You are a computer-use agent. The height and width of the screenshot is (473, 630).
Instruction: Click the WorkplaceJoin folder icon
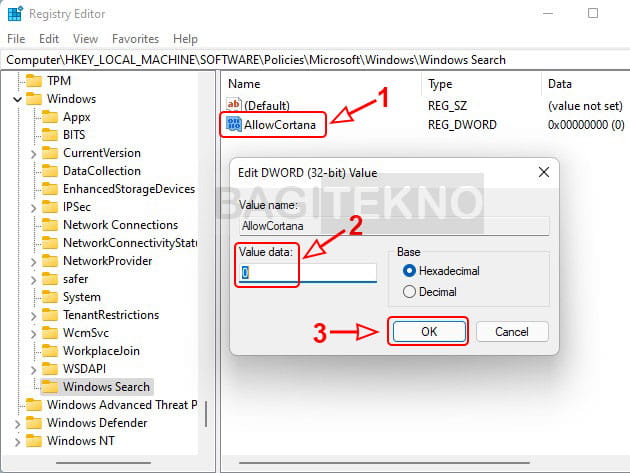(x=50, y=351)
